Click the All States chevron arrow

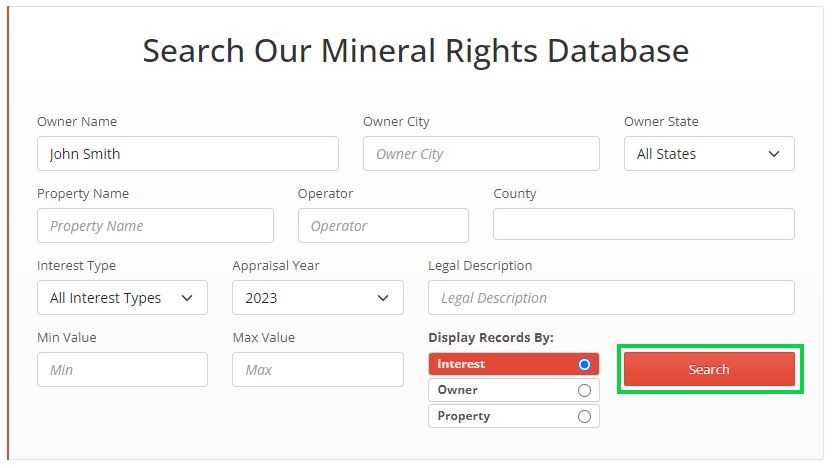tap(774, 154)
